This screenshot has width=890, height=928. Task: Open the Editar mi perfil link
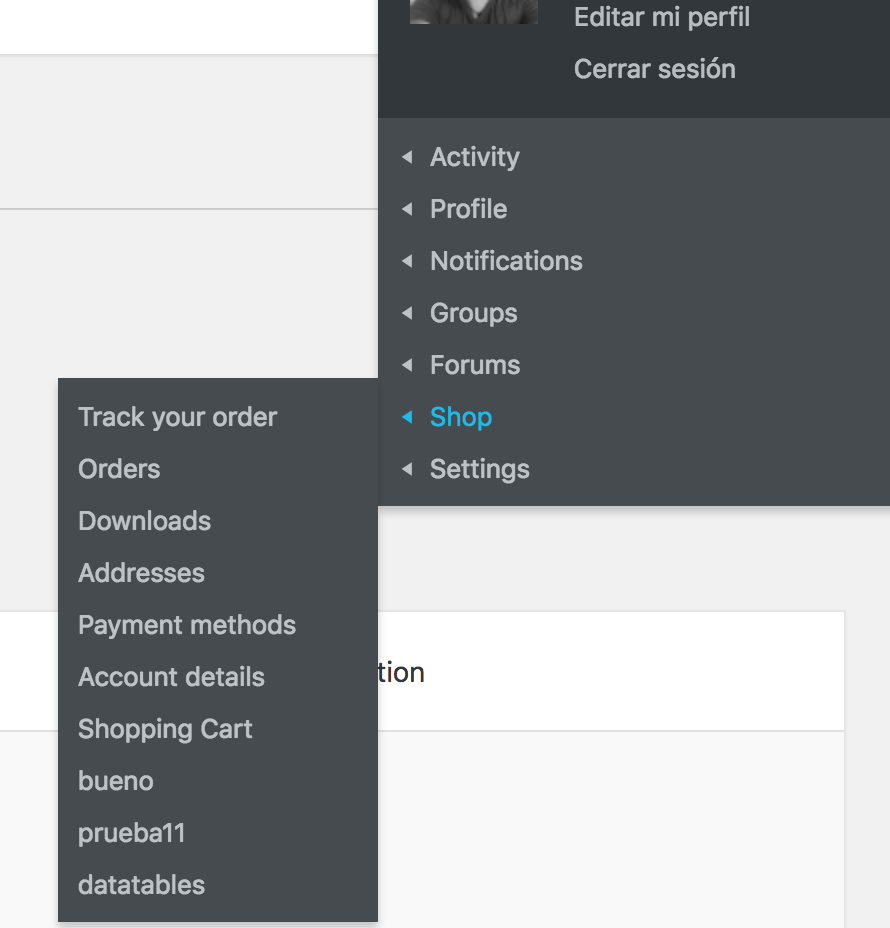661,17
